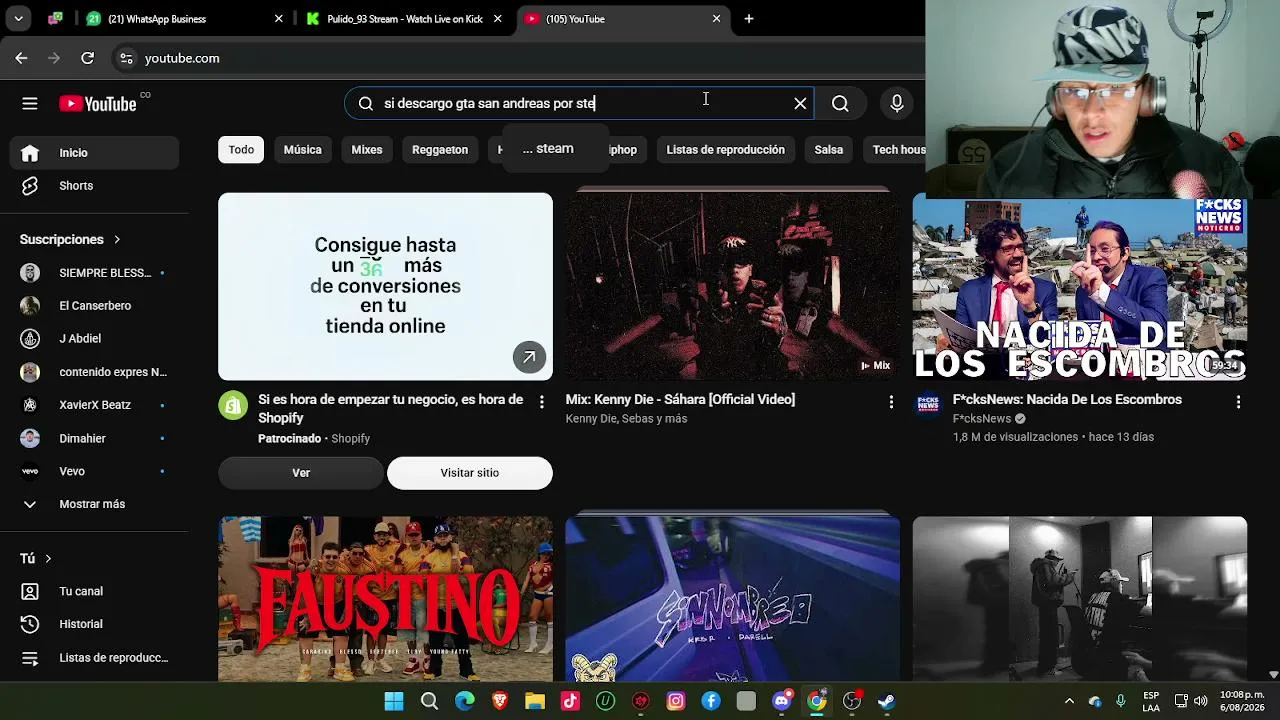This screenshot has width=1280, height=720.
Task: Open El Canserbero channel
Action: click(x=94, y=306)
